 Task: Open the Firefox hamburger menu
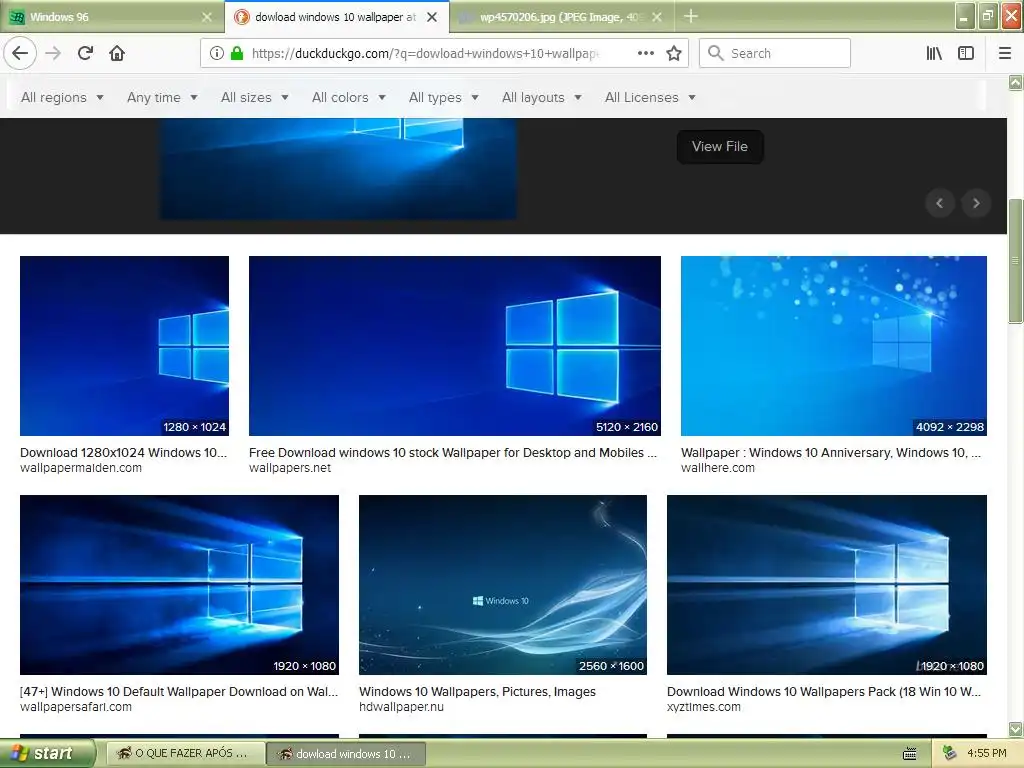1005,53
